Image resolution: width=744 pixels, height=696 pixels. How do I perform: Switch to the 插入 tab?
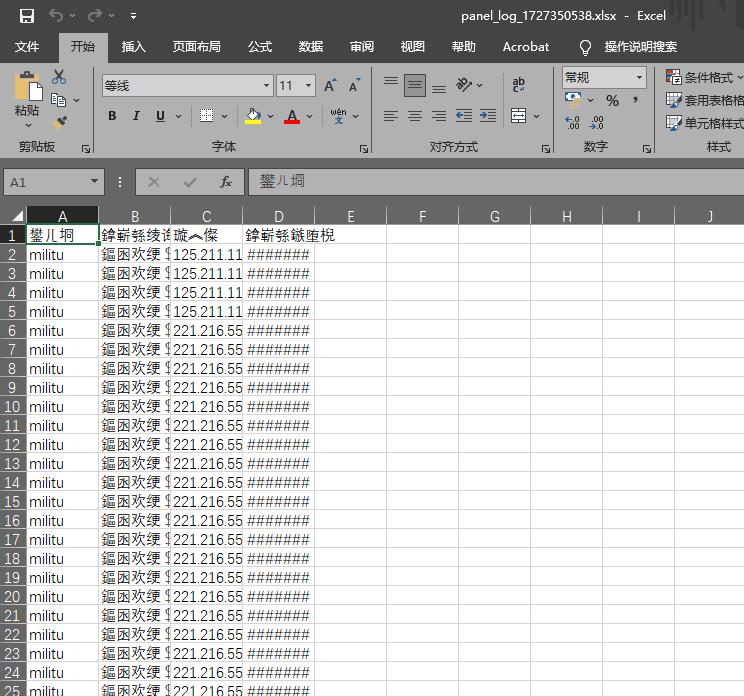click(x=133, y=46)
